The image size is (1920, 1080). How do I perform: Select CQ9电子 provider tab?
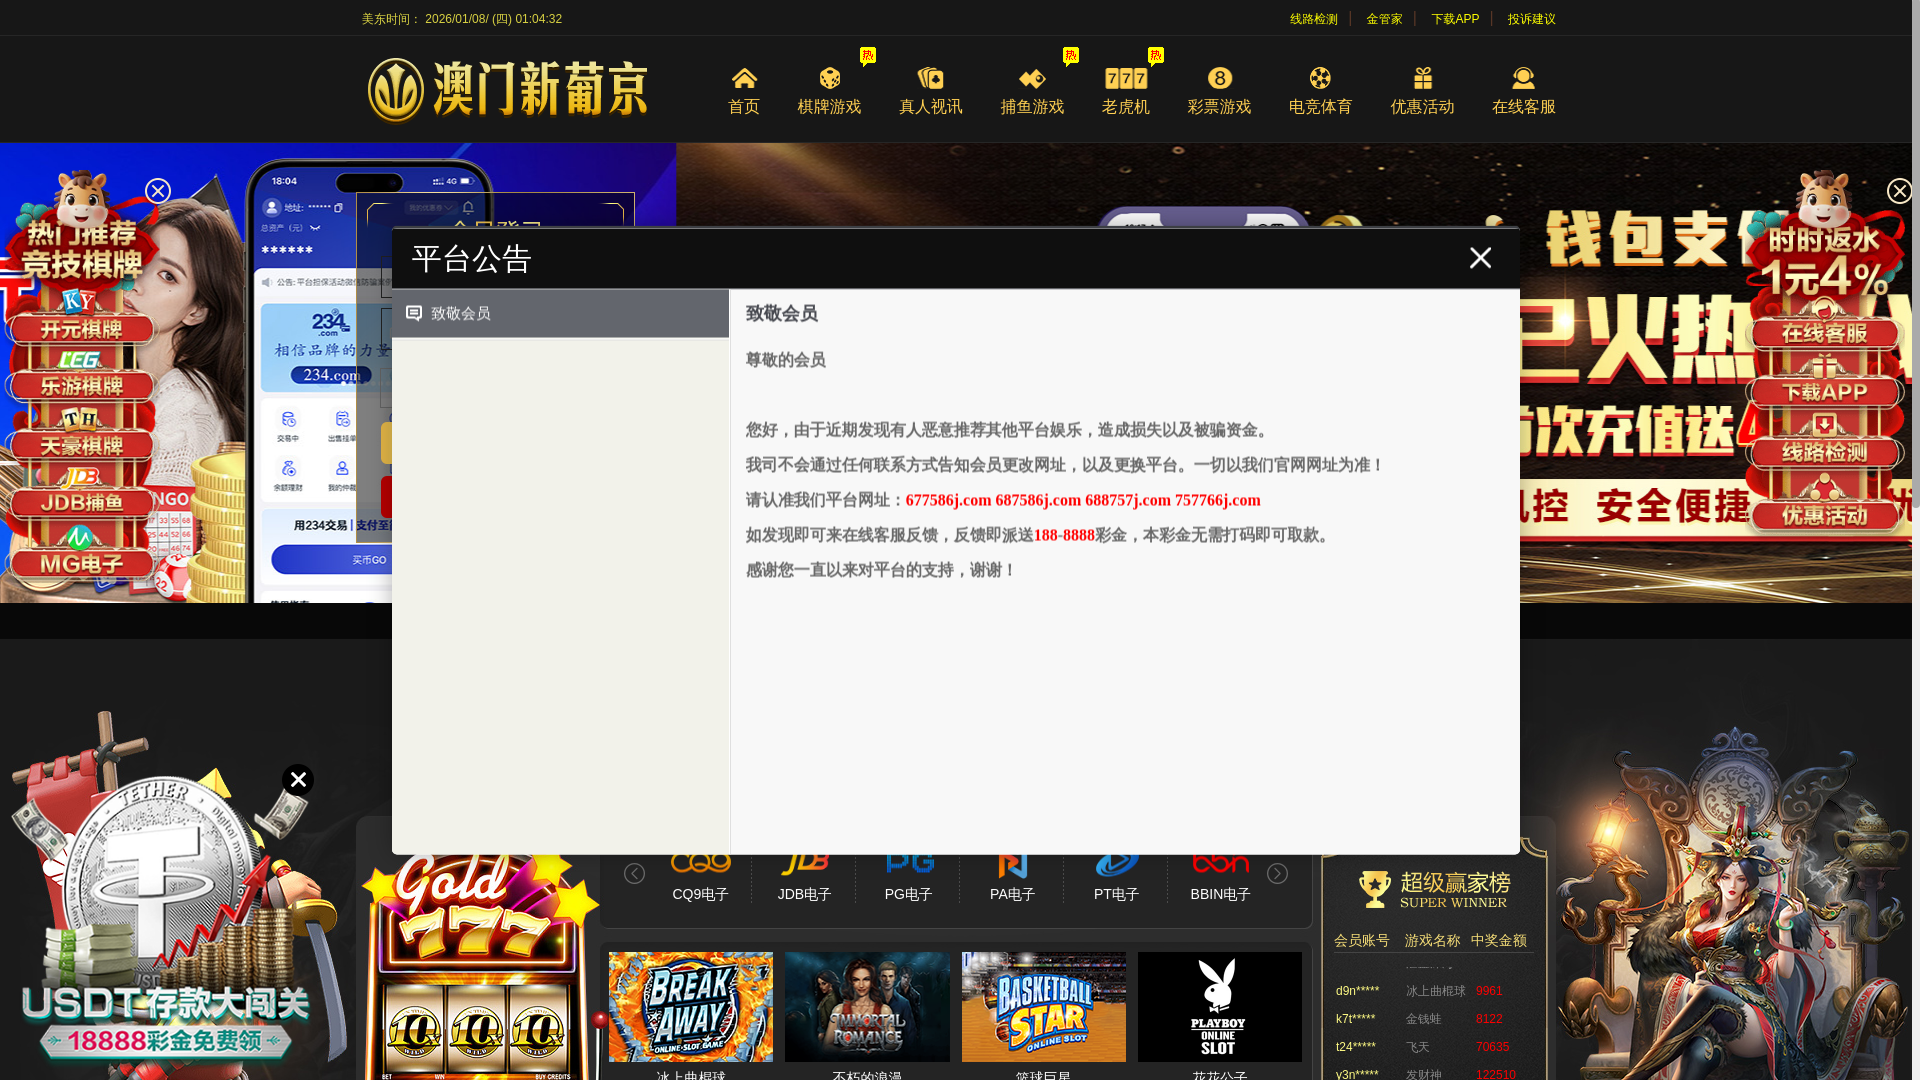pos(700,878)
